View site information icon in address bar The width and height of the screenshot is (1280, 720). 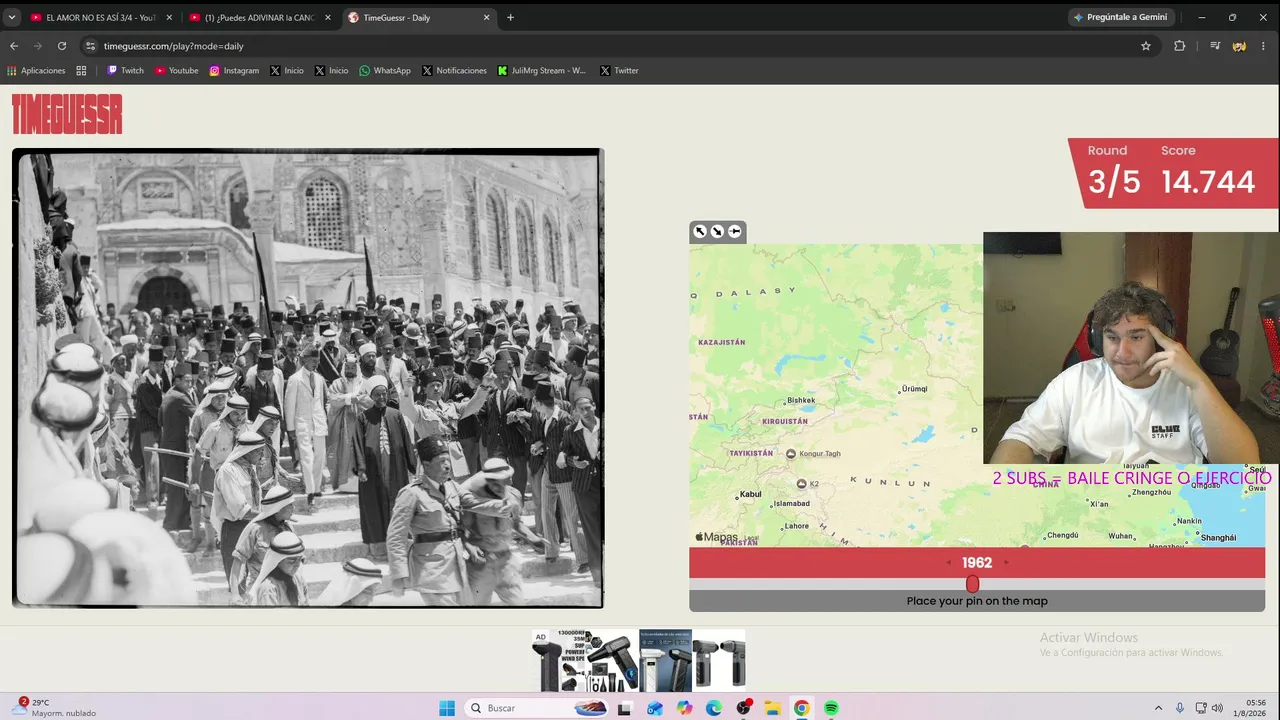point(91,46)
